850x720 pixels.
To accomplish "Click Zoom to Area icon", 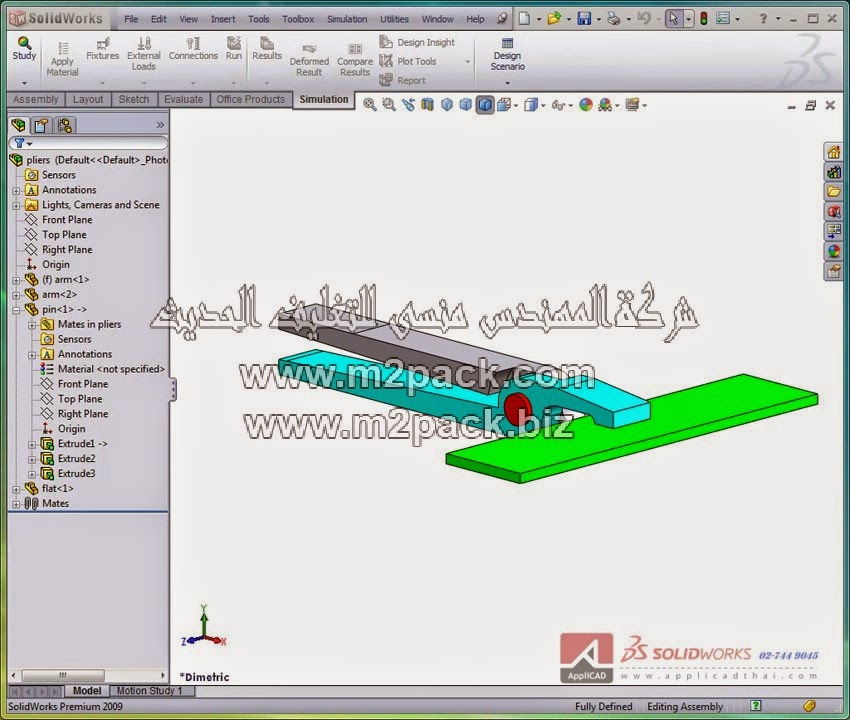I will [x=389, y=105].
